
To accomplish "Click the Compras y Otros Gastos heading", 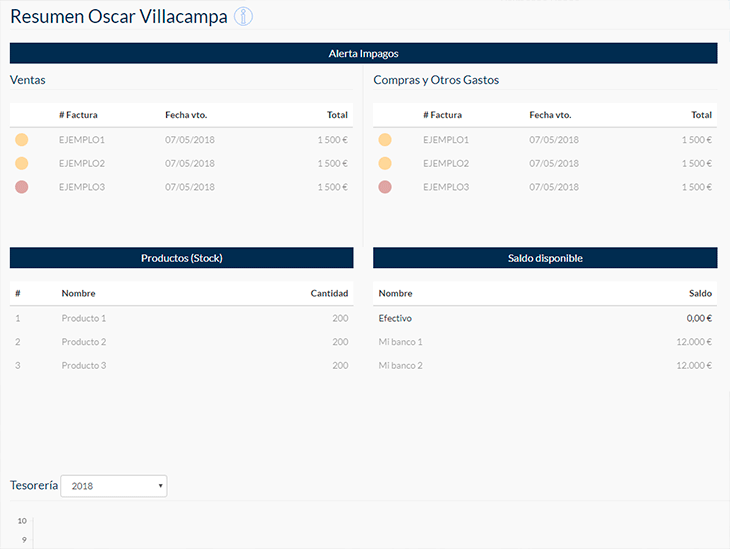I will [436, 80].
